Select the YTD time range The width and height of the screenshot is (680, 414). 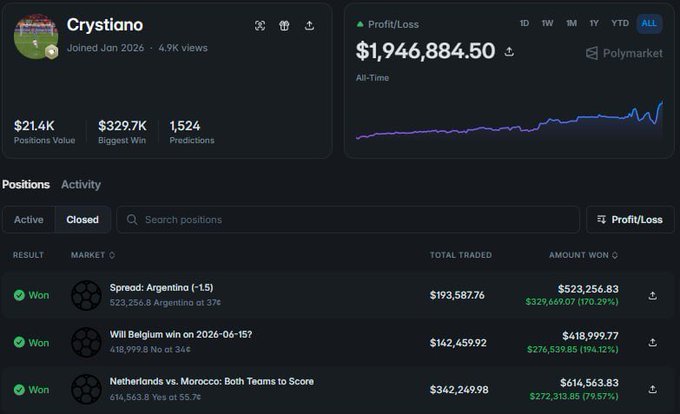point(620,23)
